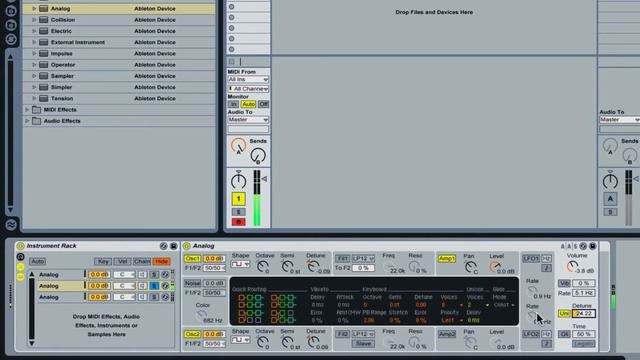The image size is (640, 360).
Task: Toggle the Amp2 switch
Action: pos(447,334)
